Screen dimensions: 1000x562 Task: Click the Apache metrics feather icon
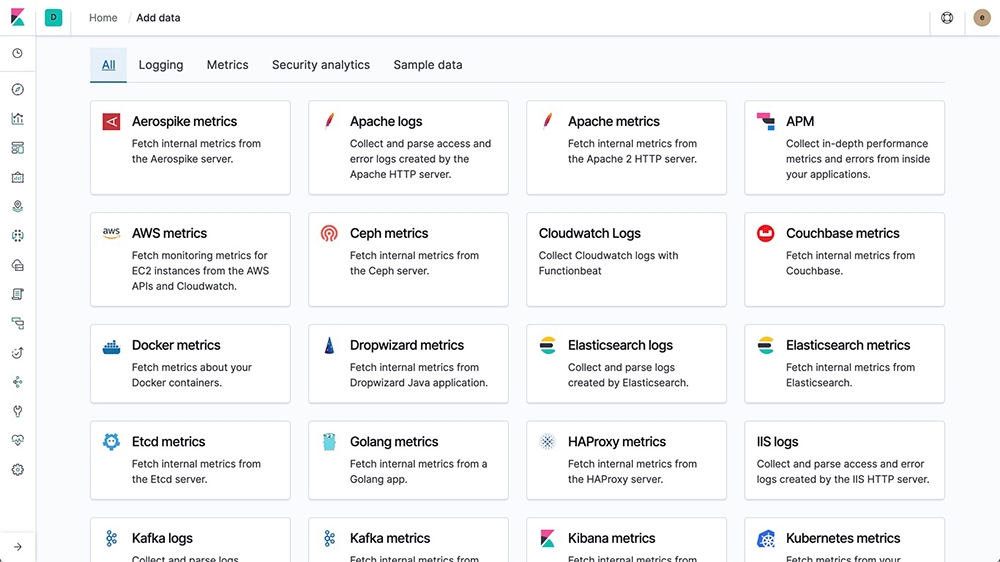tap(547, 121)
